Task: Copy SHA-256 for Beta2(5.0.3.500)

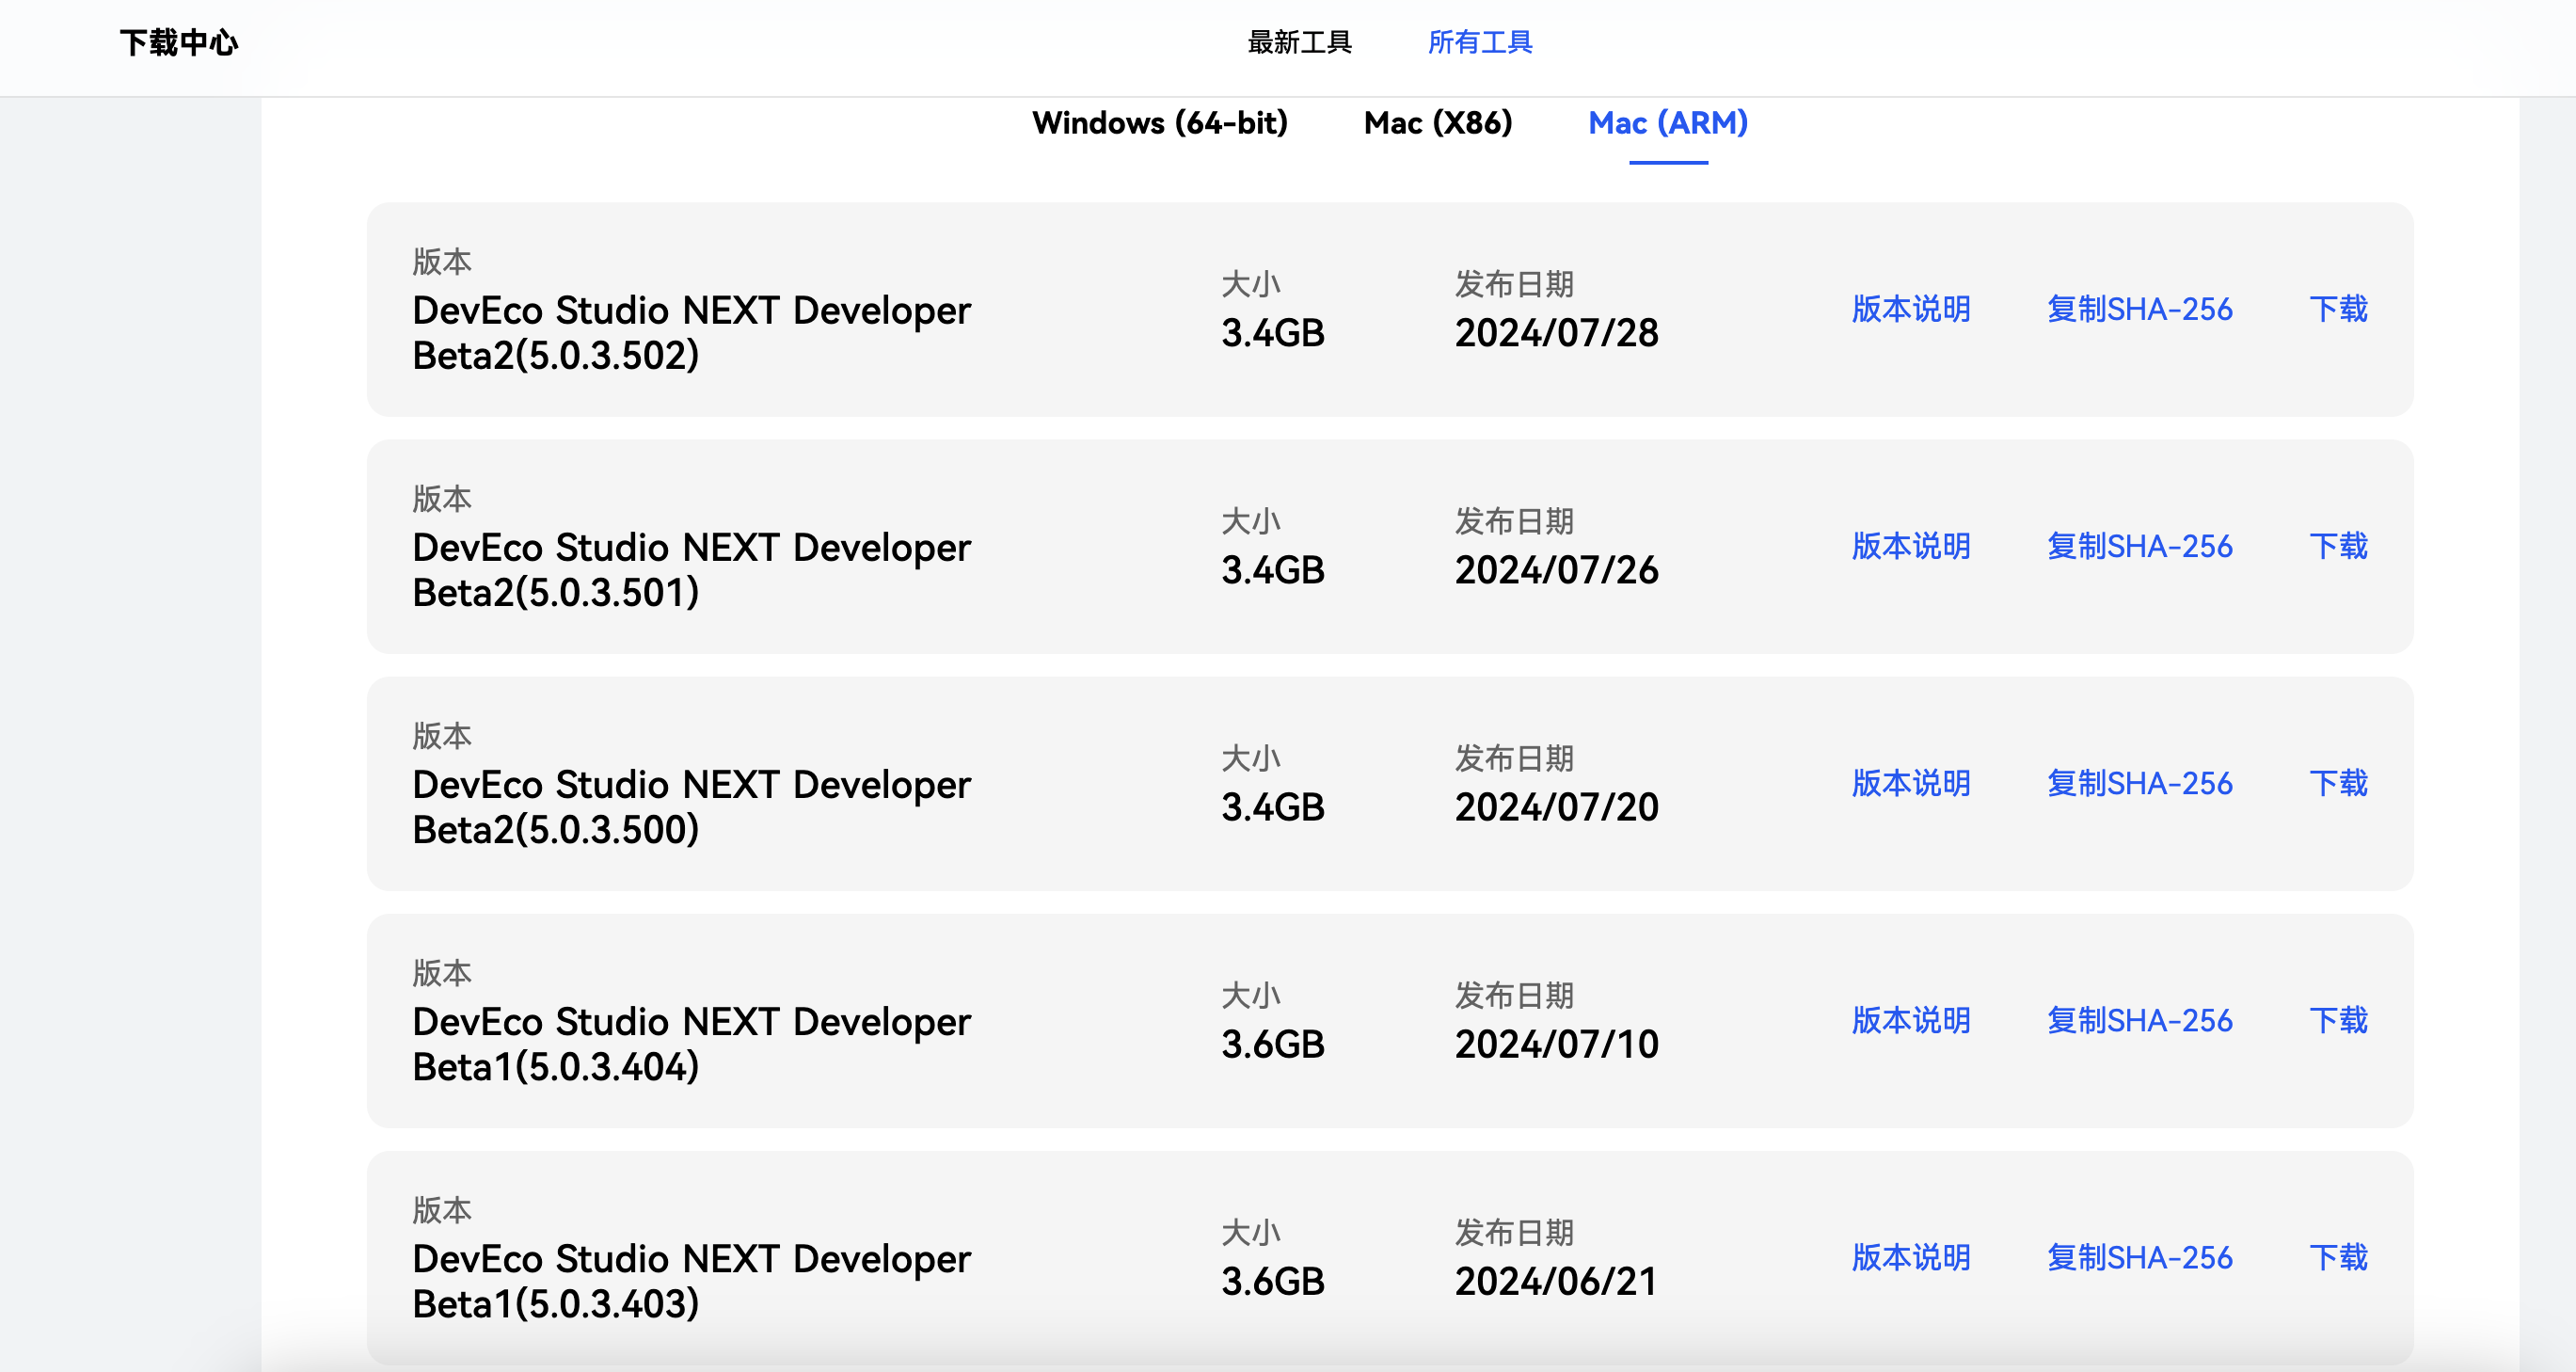Action: pyautogui.click(x=2139, y=783)
